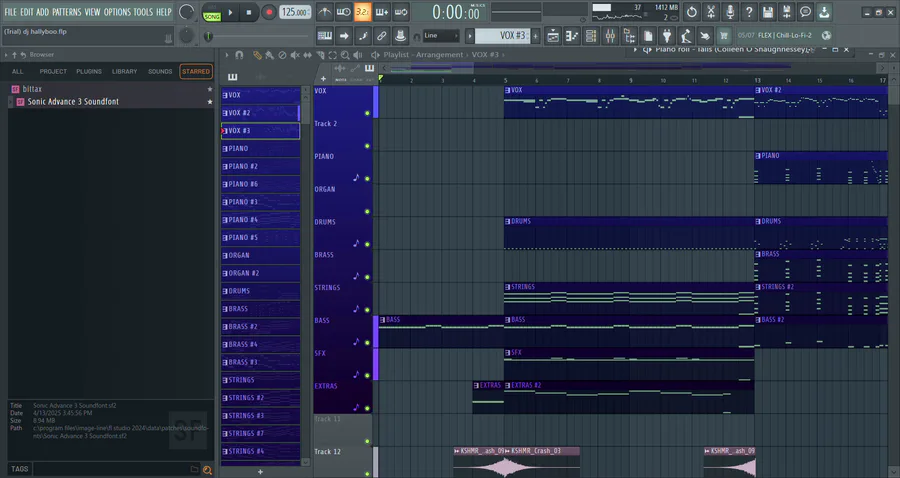Click the add track plus button in playlist
This screenshot has height=478, width=900.
[x=323, y=79]
